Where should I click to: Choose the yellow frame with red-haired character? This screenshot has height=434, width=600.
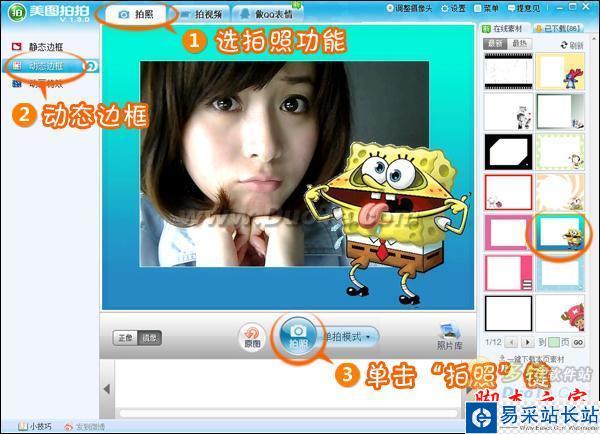560,71
